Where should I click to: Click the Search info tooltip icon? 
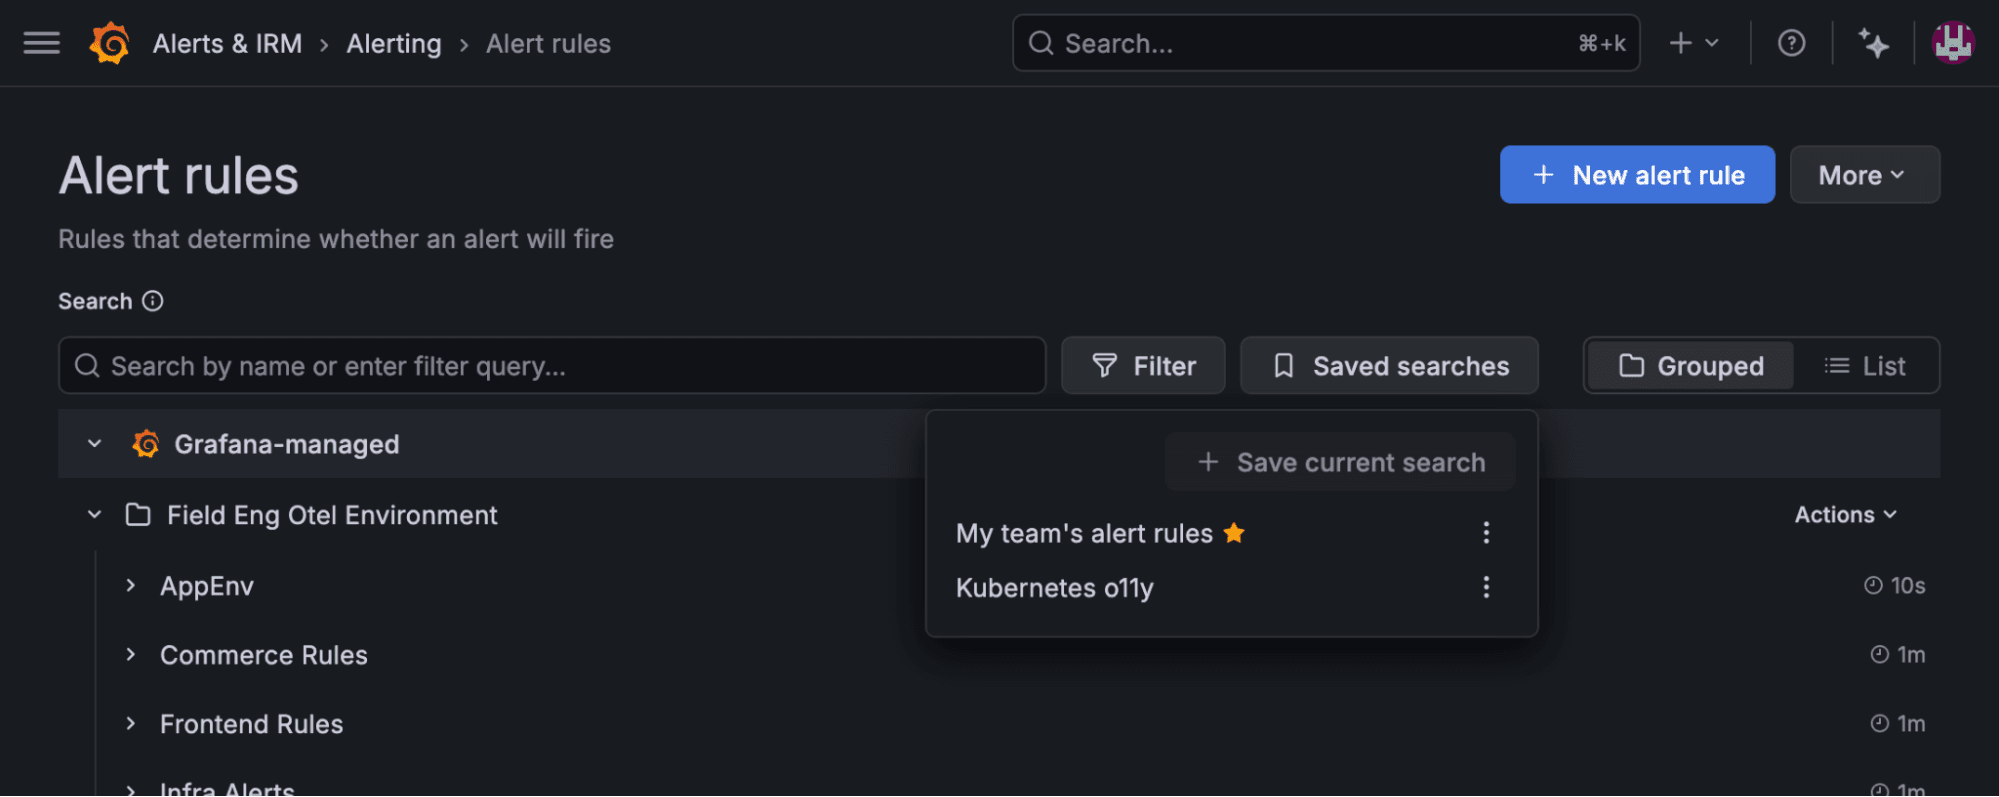coord(152,301)
